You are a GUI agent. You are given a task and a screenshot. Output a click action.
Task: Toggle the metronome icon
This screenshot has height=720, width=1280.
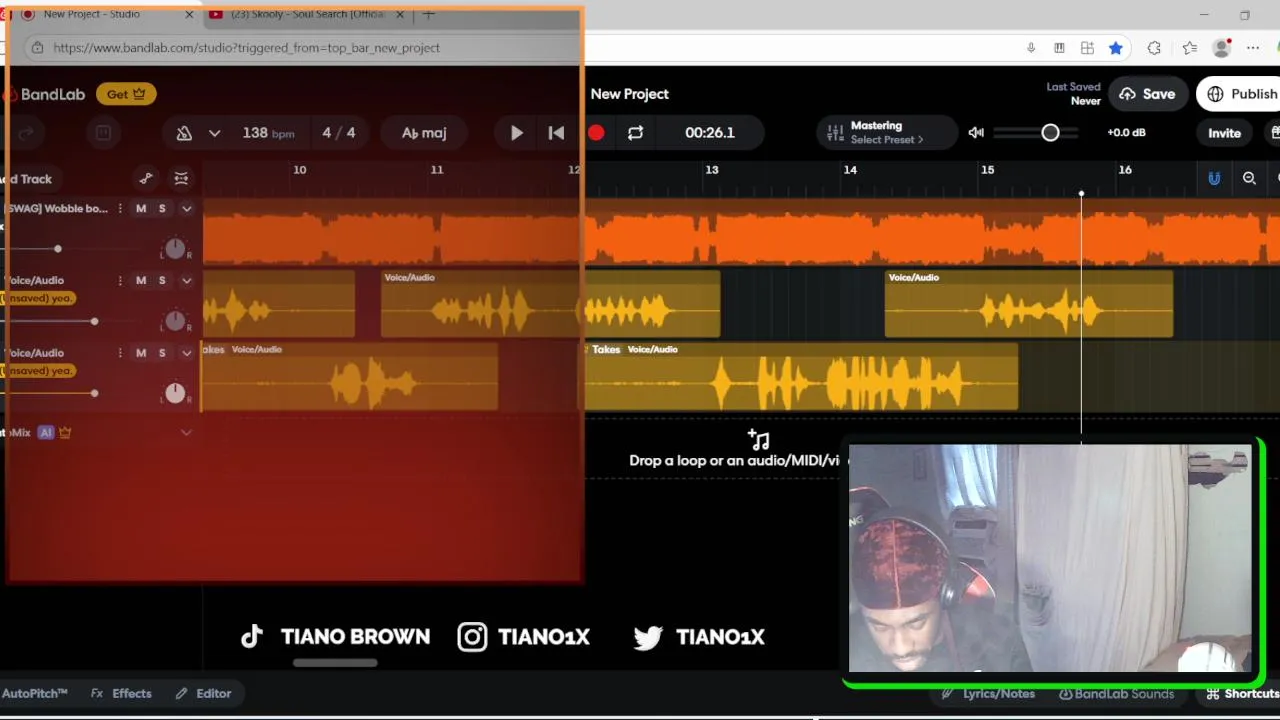[x=184, y=133]
